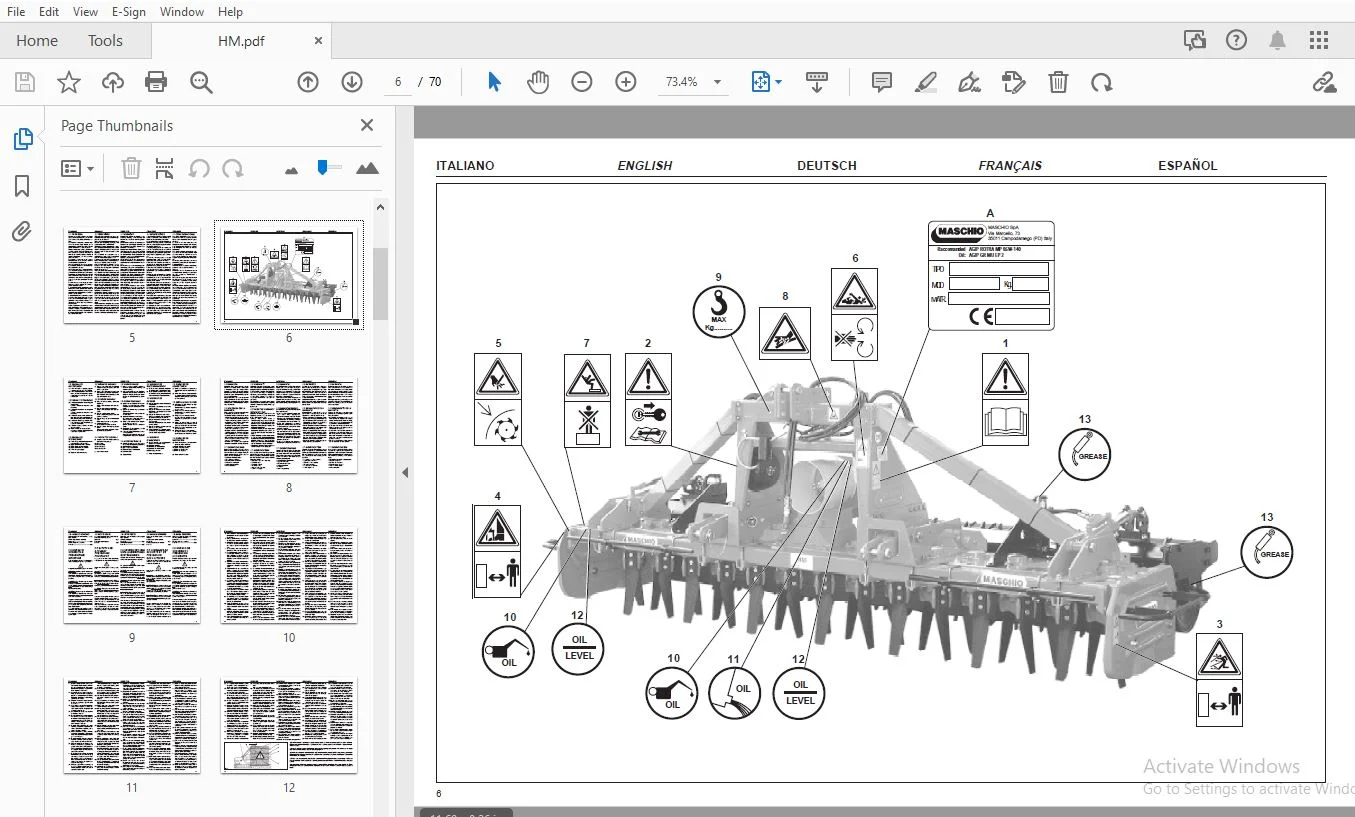Select page 6 thumbnail
1355x817 pixels.
coord(289,275)
